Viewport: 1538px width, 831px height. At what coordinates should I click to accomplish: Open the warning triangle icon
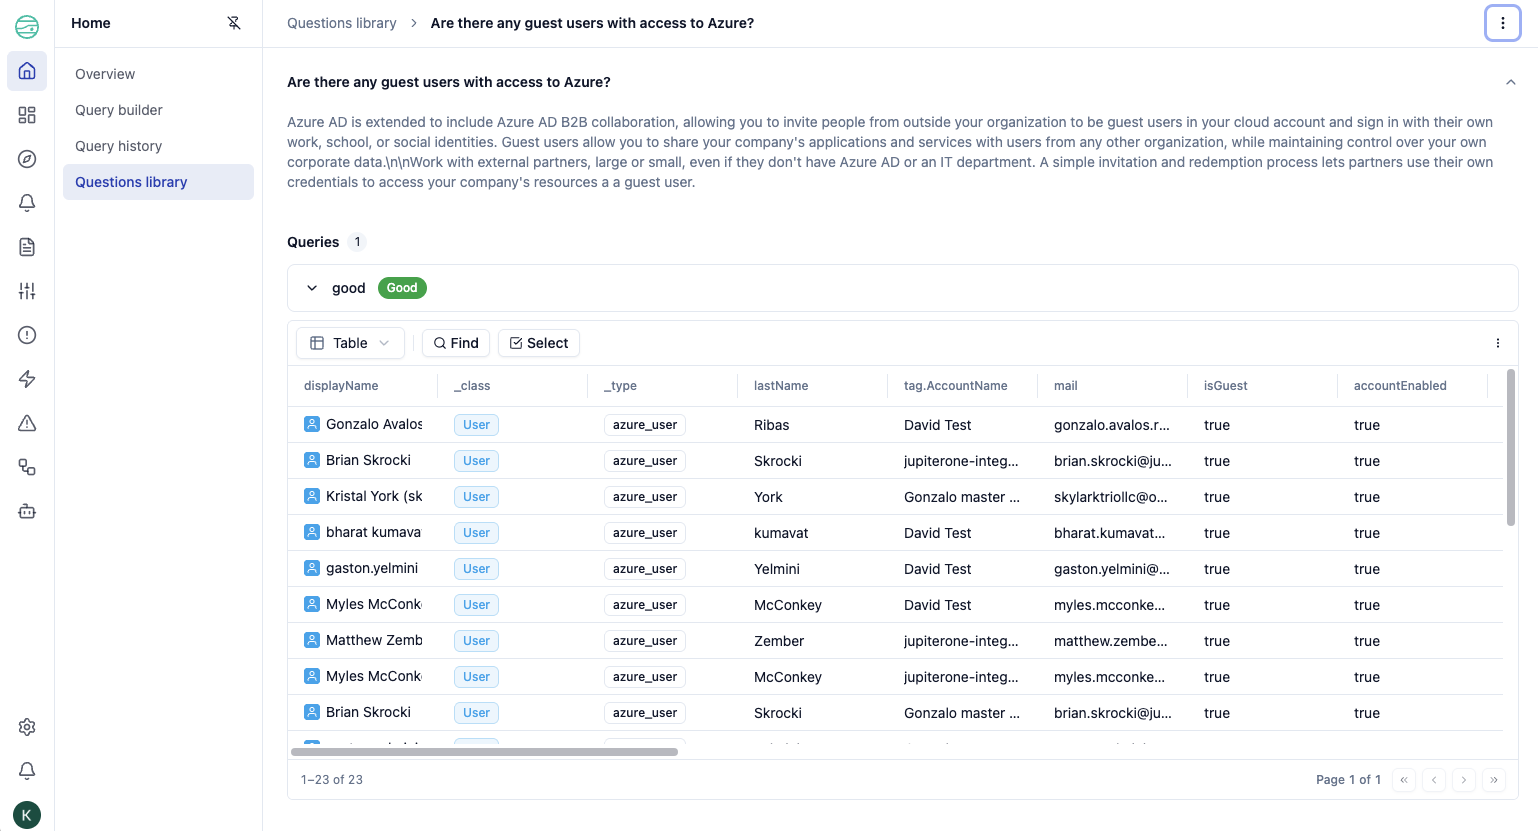click(27, 423)
